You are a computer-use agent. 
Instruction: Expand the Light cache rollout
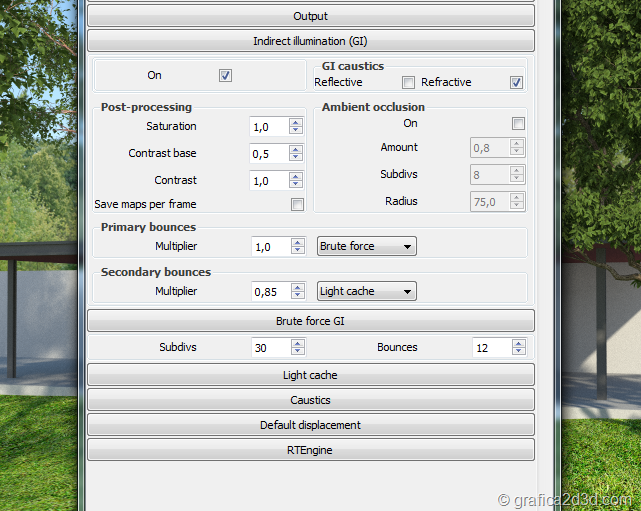310,375
